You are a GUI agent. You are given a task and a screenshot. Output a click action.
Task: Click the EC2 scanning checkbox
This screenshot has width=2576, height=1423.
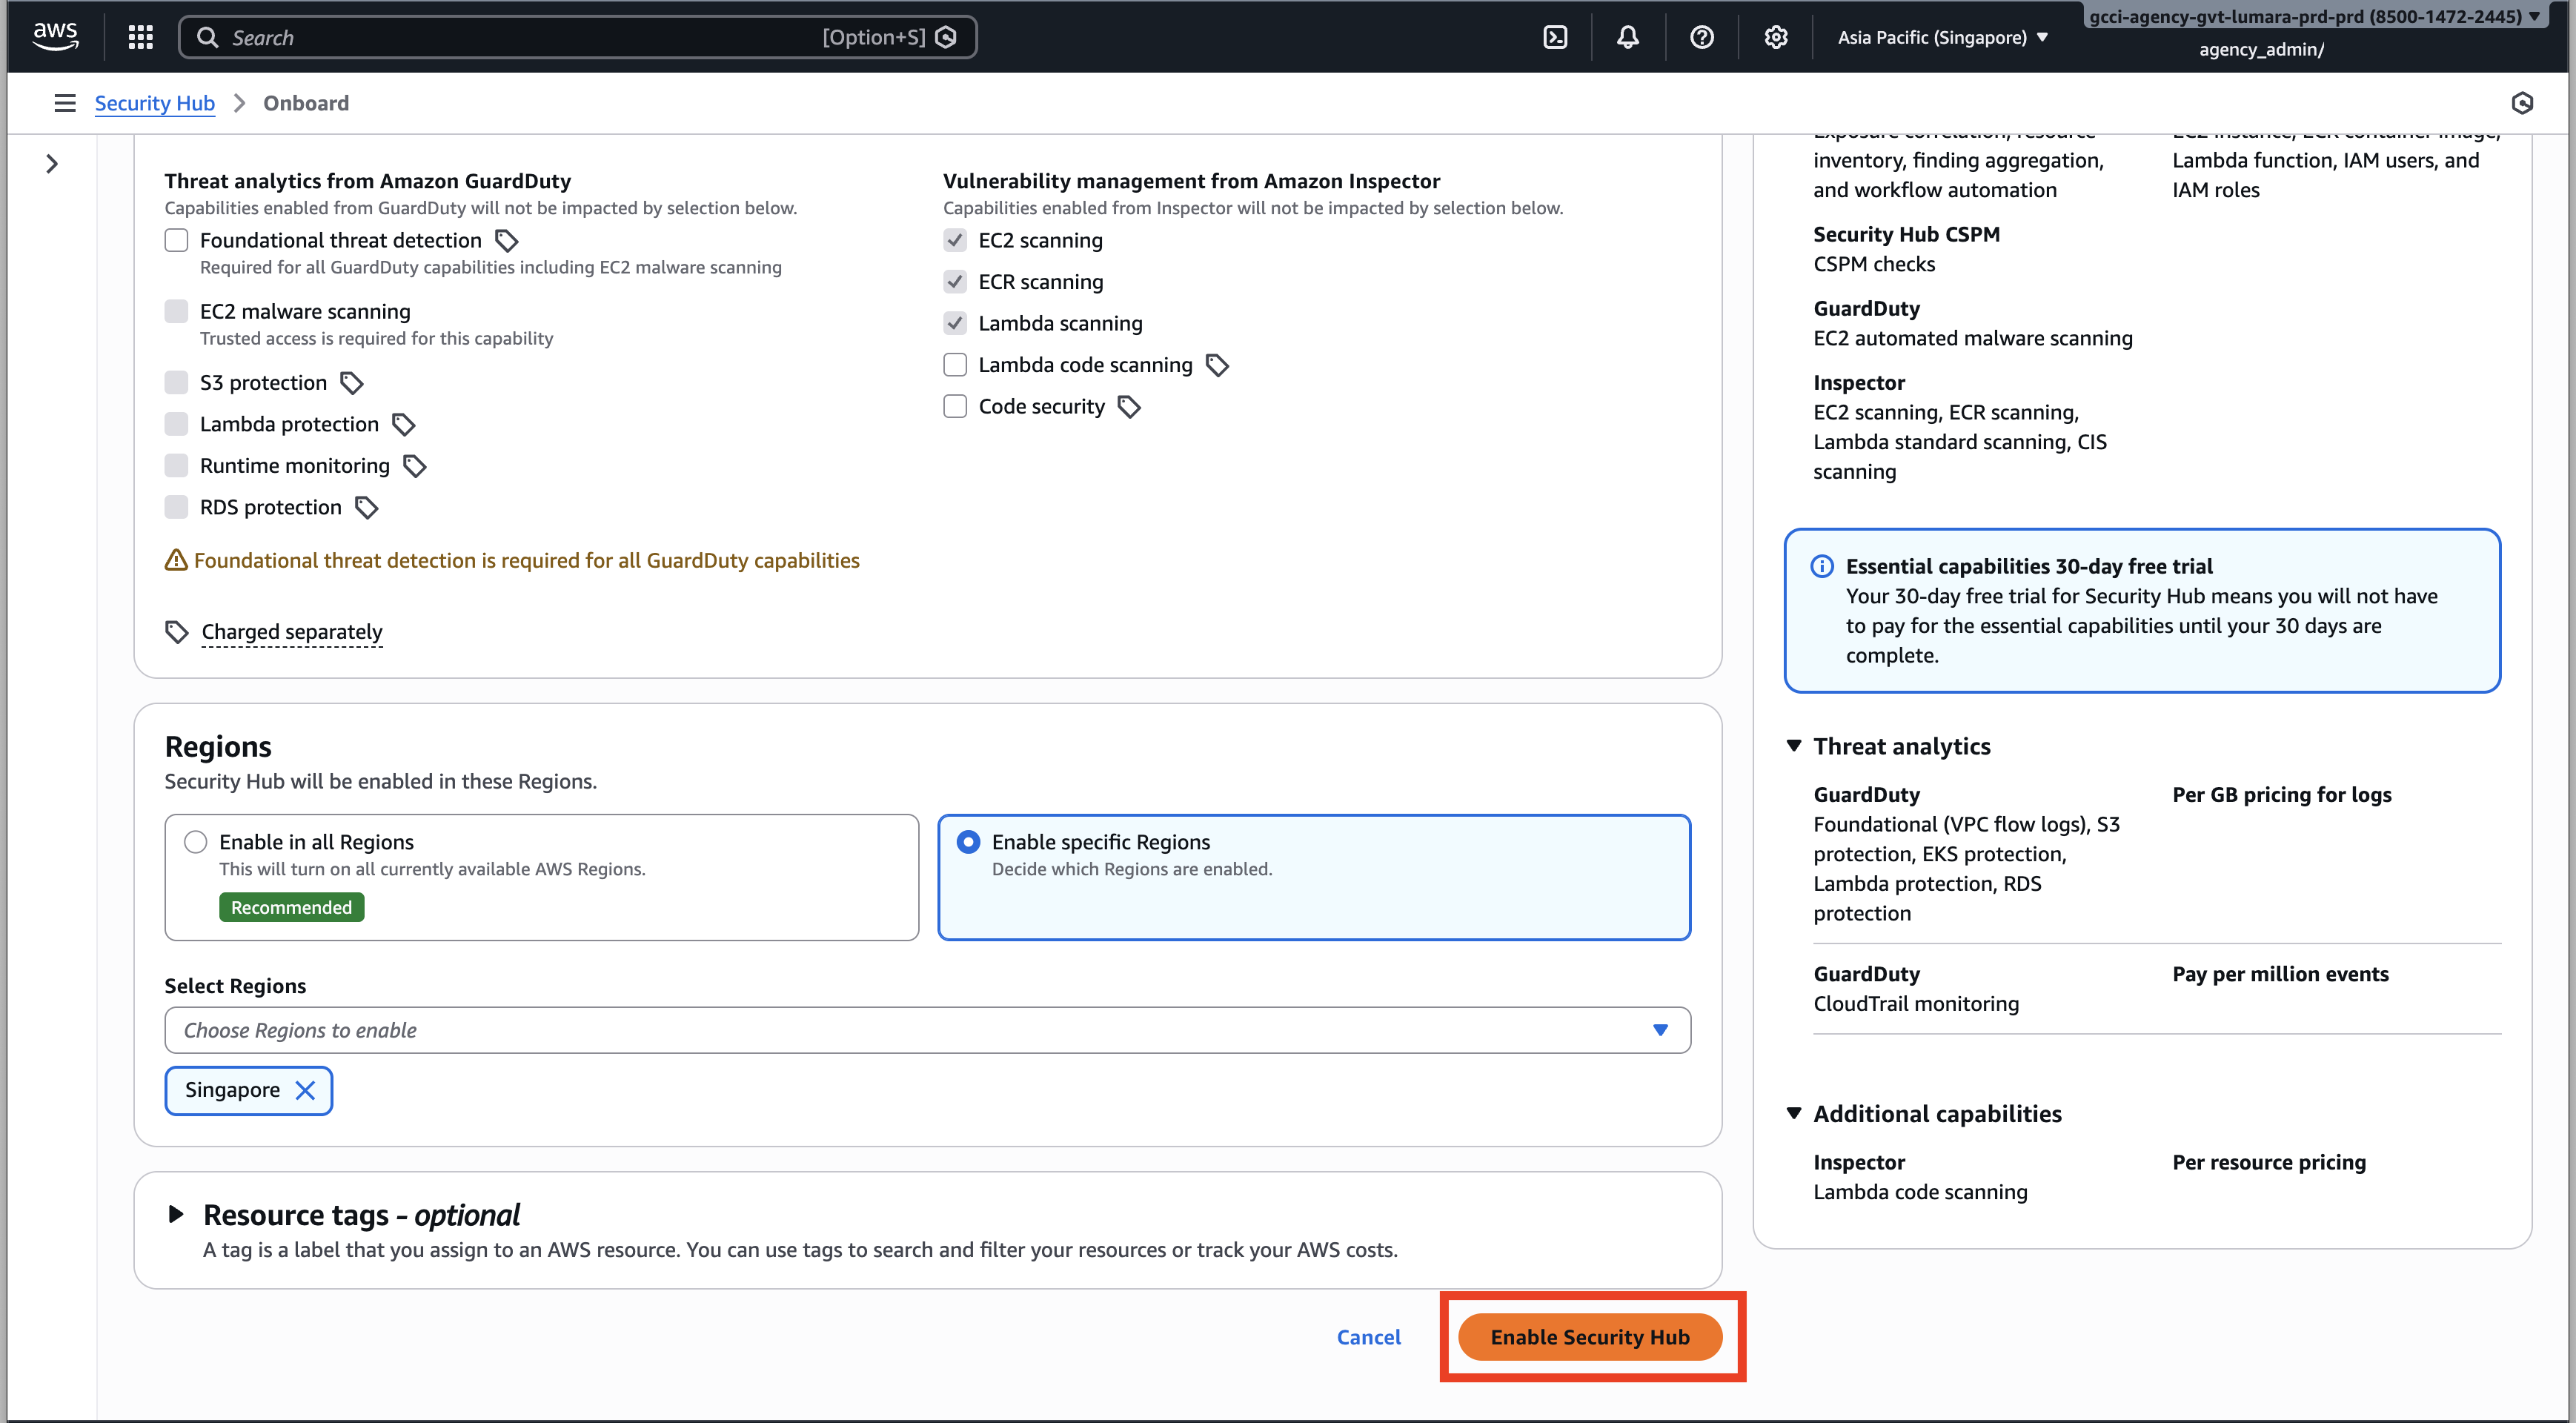click(955, 240)
